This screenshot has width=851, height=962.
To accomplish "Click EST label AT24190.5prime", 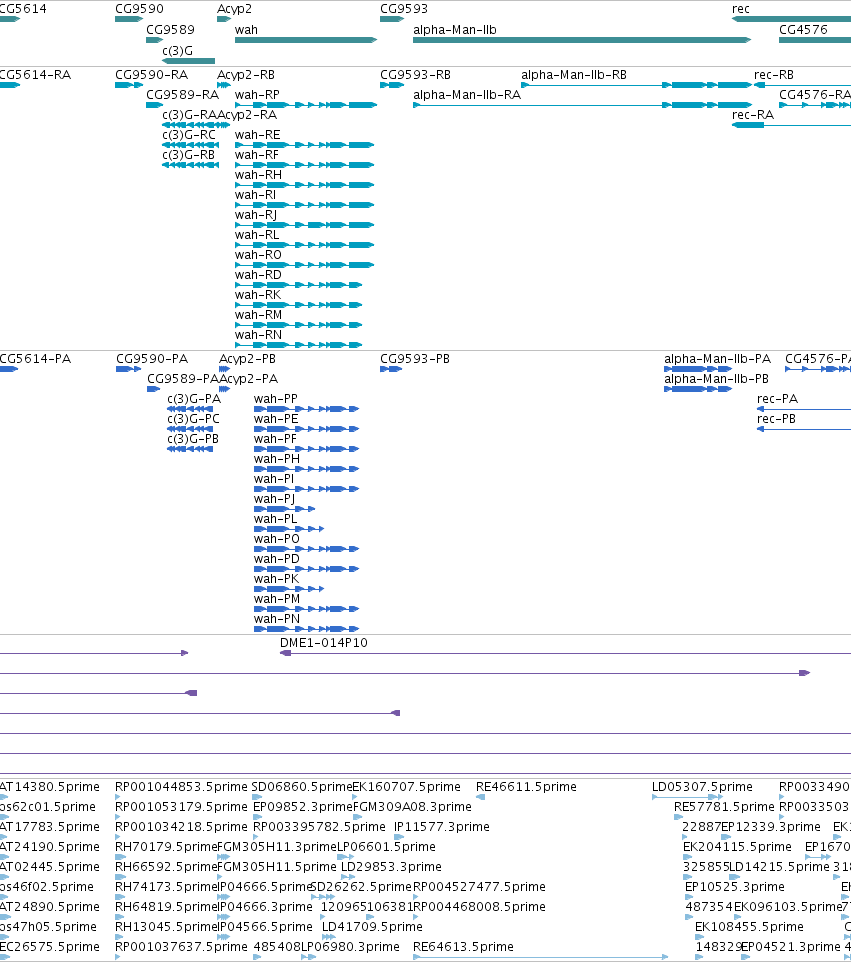I will tap(50, 847).
